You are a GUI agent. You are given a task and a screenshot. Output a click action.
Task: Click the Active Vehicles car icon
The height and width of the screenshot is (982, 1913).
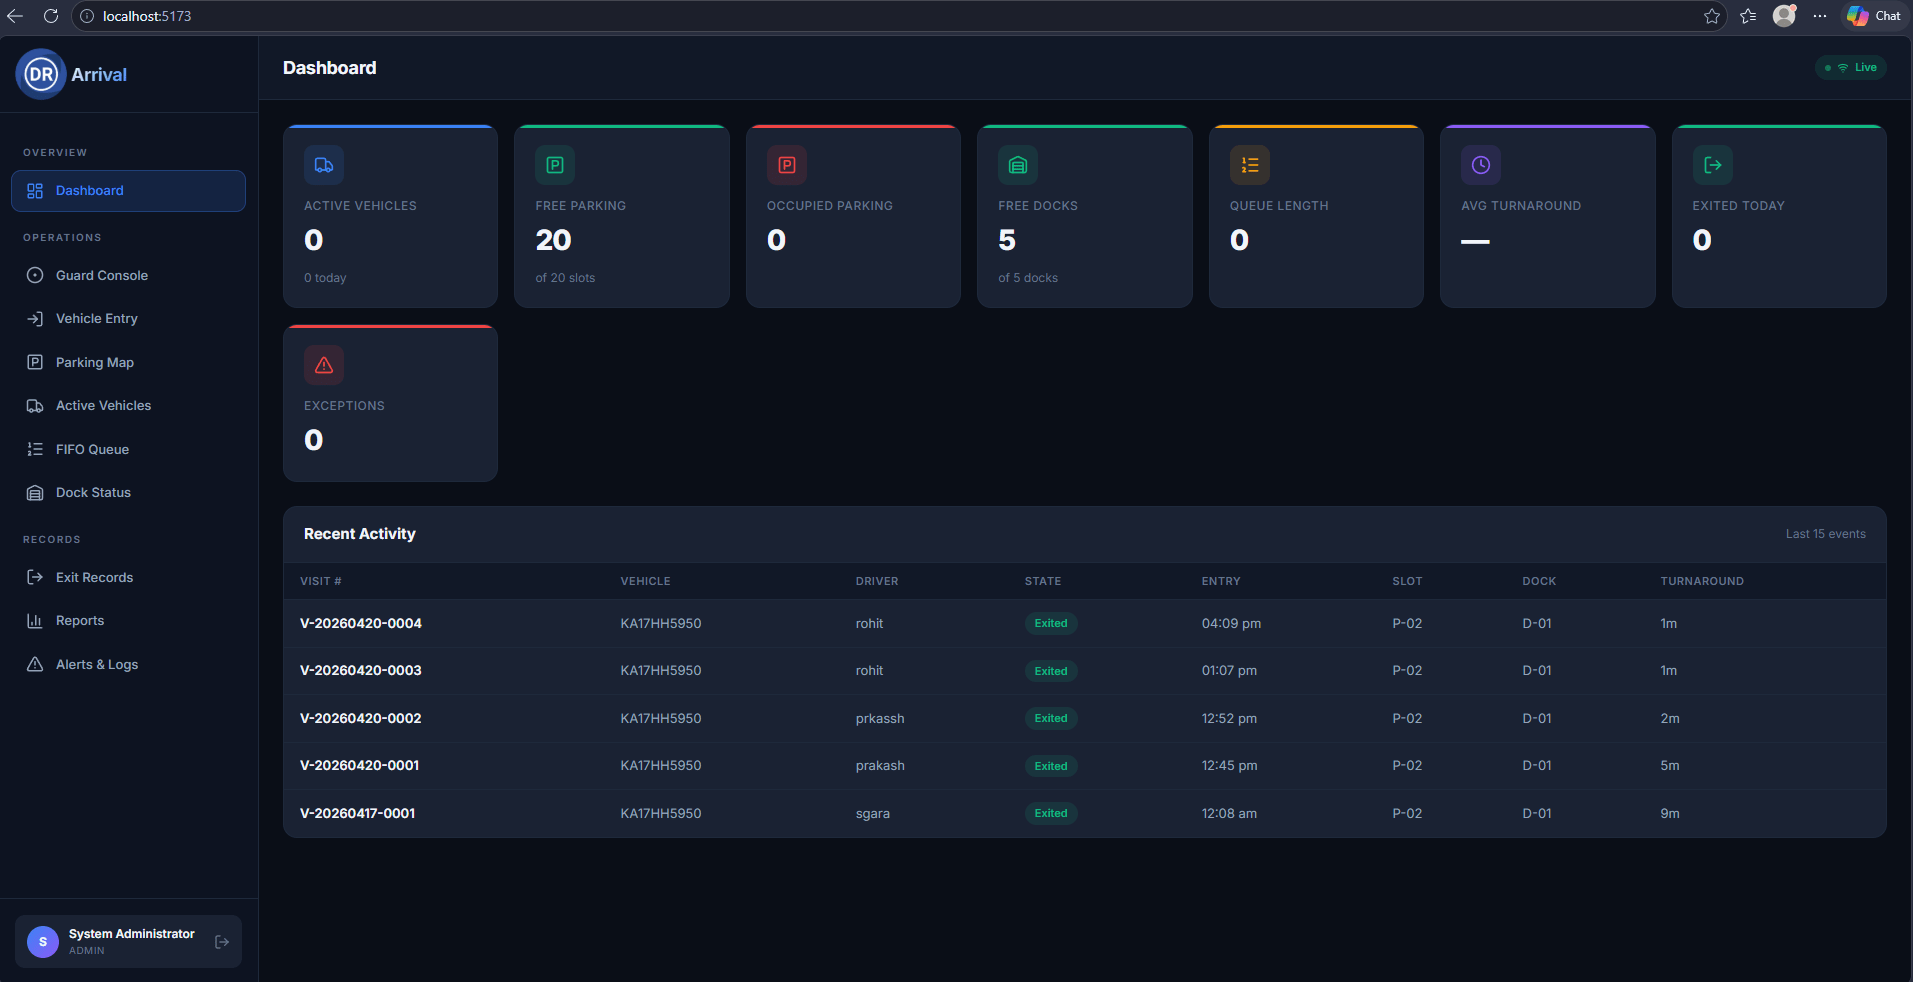(323, 165)
